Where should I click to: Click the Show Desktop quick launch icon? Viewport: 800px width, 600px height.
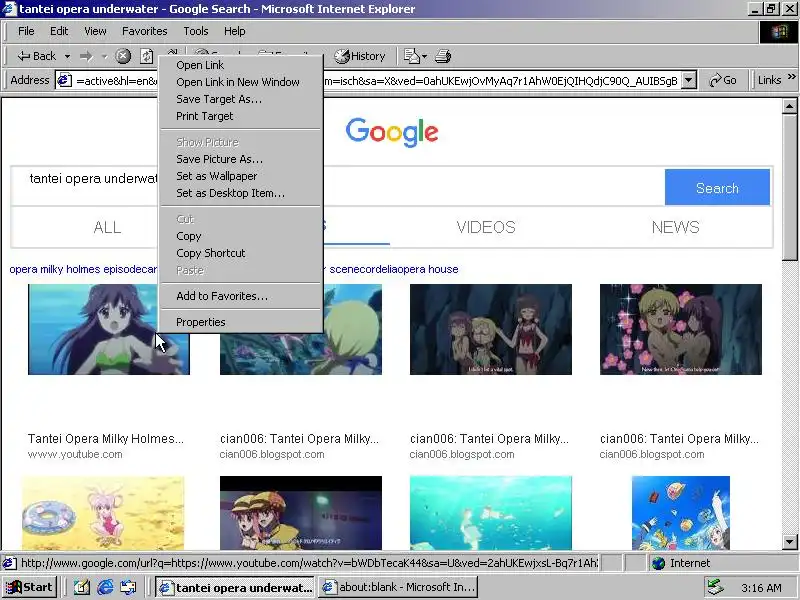click(82, 587)
